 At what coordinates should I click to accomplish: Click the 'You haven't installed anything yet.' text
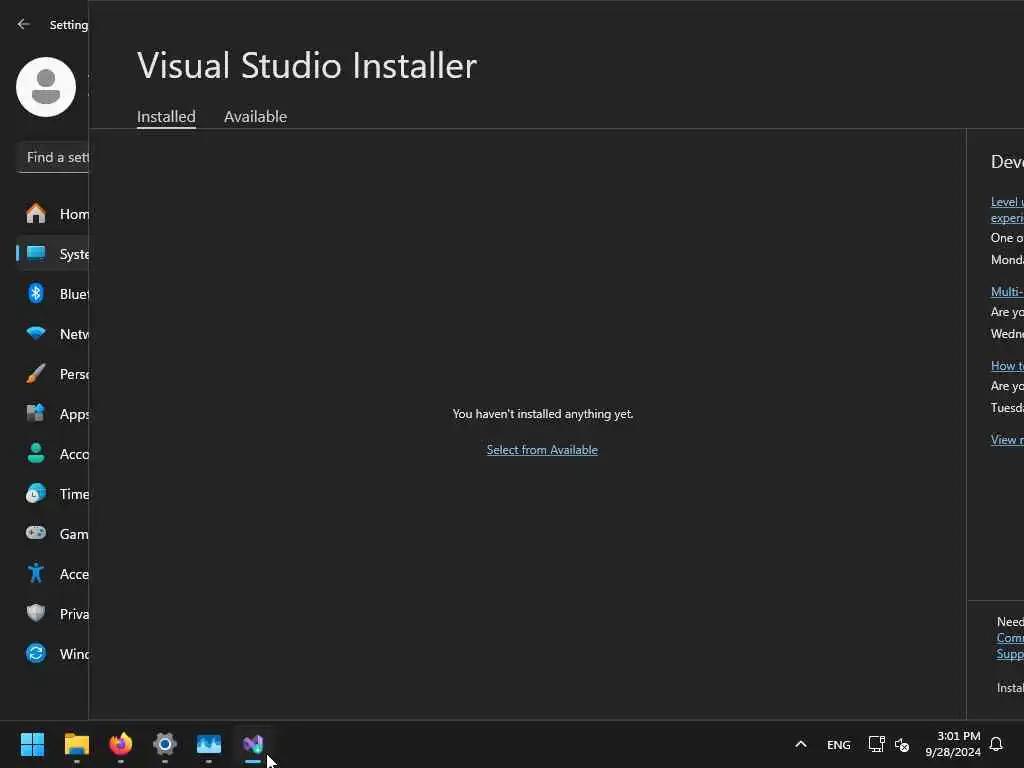[543, 414]
